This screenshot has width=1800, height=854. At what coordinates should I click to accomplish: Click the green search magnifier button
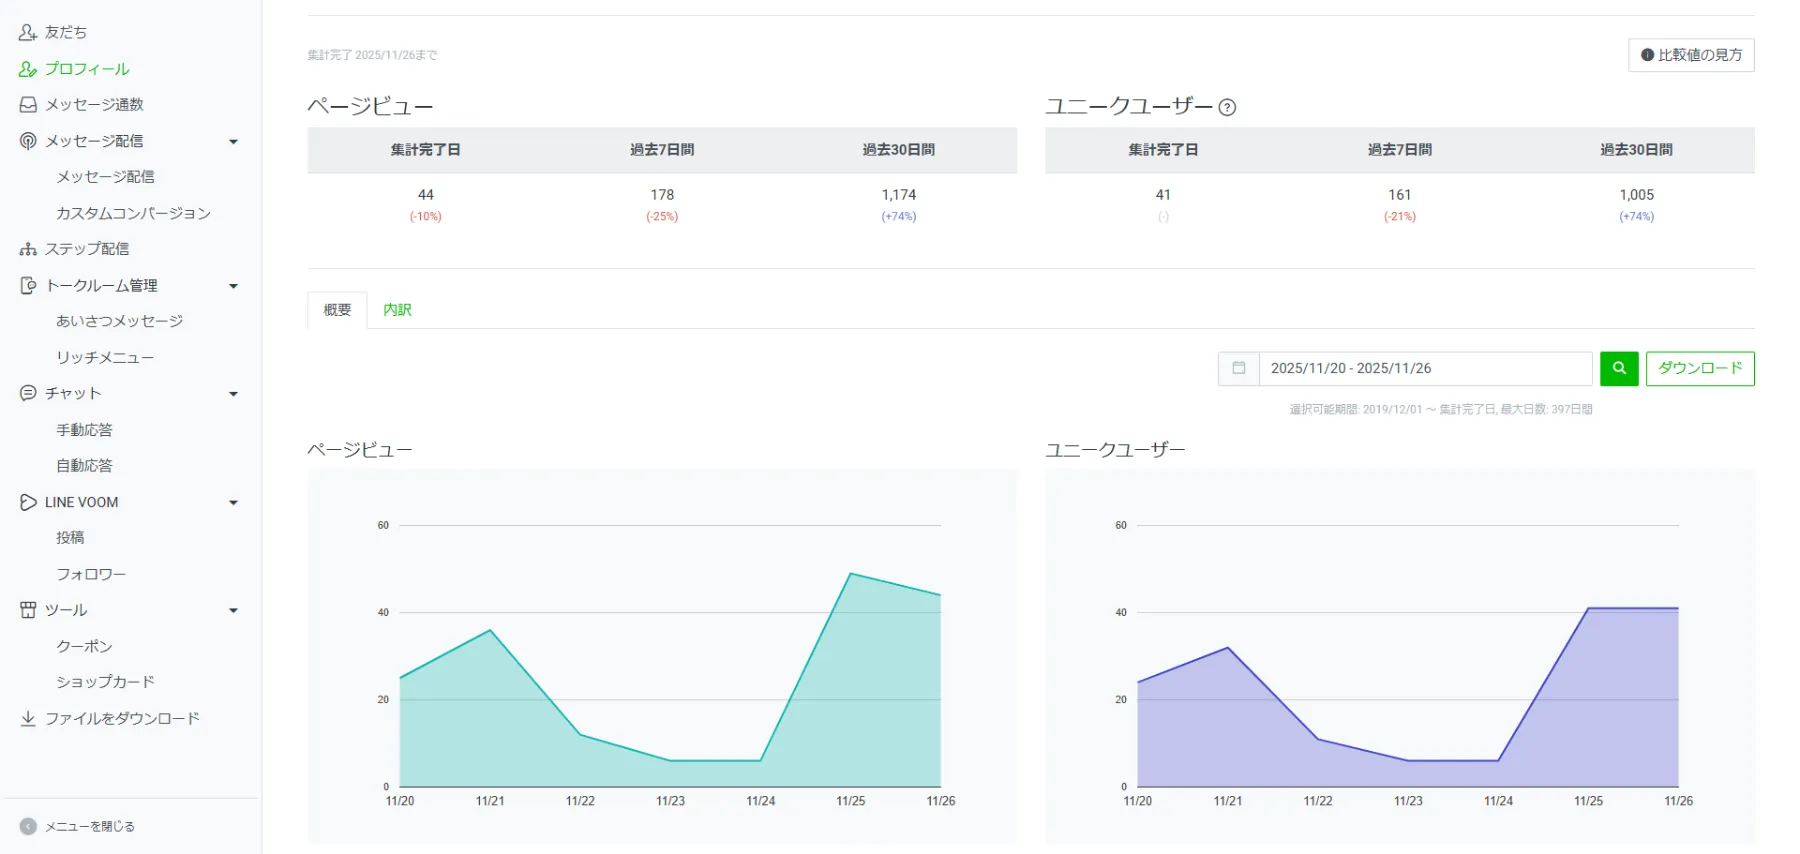1619,368
